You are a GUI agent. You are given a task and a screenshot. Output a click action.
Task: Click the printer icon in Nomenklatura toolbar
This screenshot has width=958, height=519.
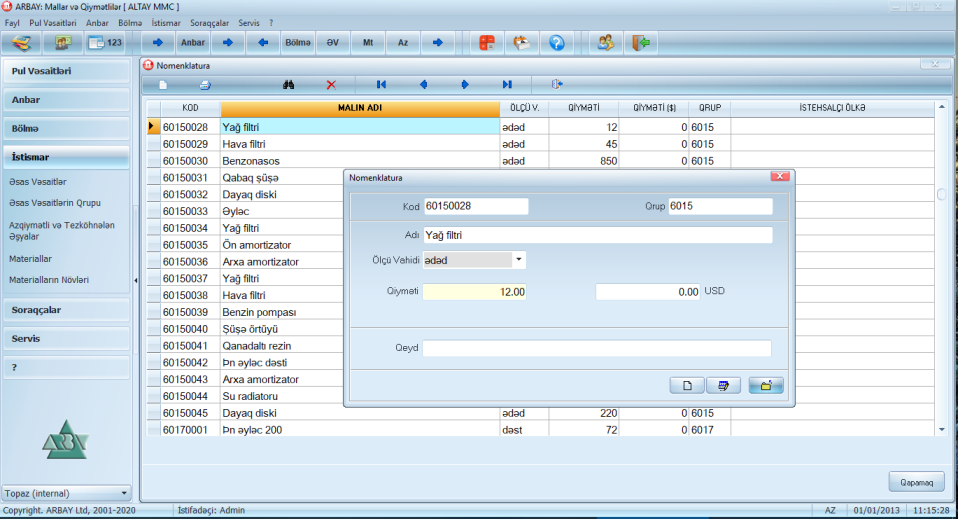click(205, 85)
